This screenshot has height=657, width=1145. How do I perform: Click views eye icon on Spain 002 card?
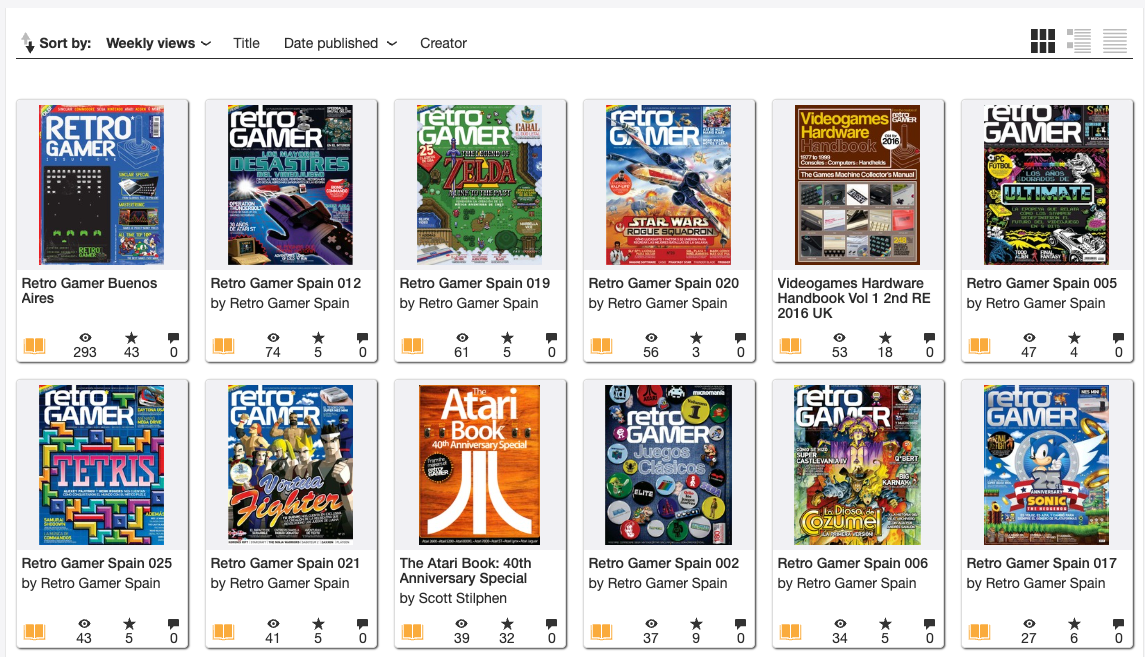tap(651, 623)
